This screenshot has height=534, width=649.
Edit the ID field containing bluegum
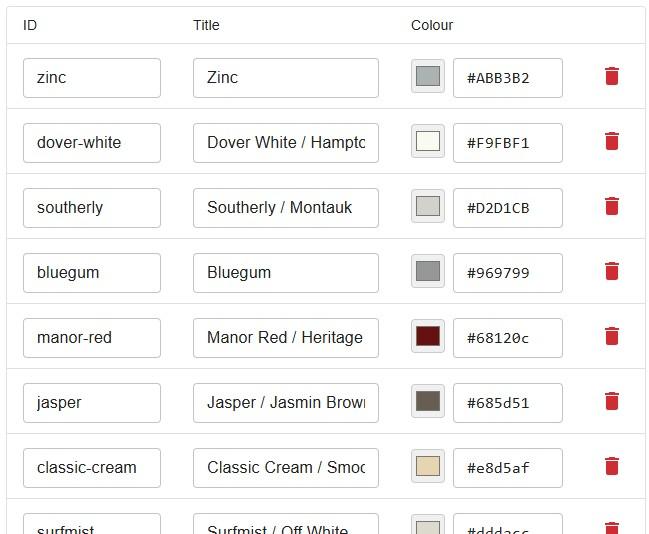92,273
